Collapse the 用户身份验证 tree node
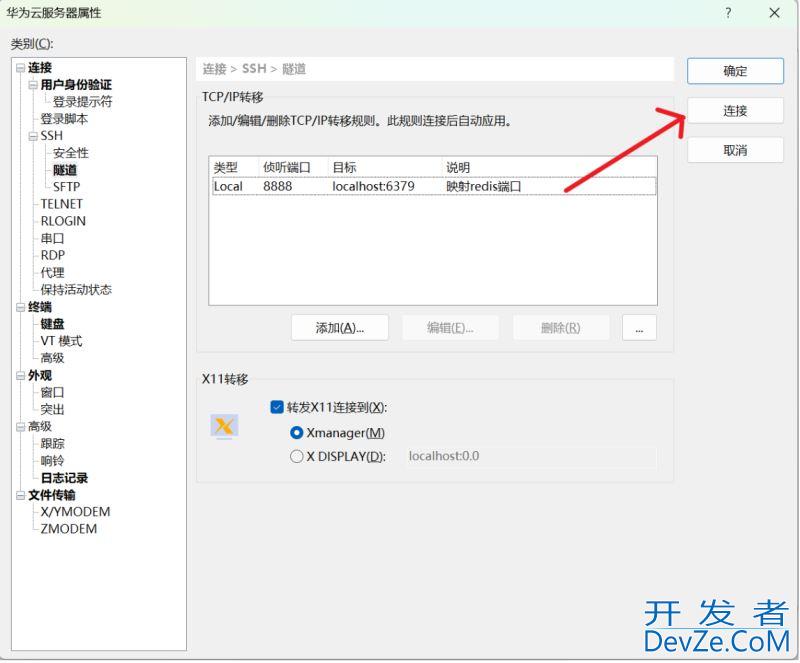Viewport: 800px width, 663px height. (x=33, y=85)
